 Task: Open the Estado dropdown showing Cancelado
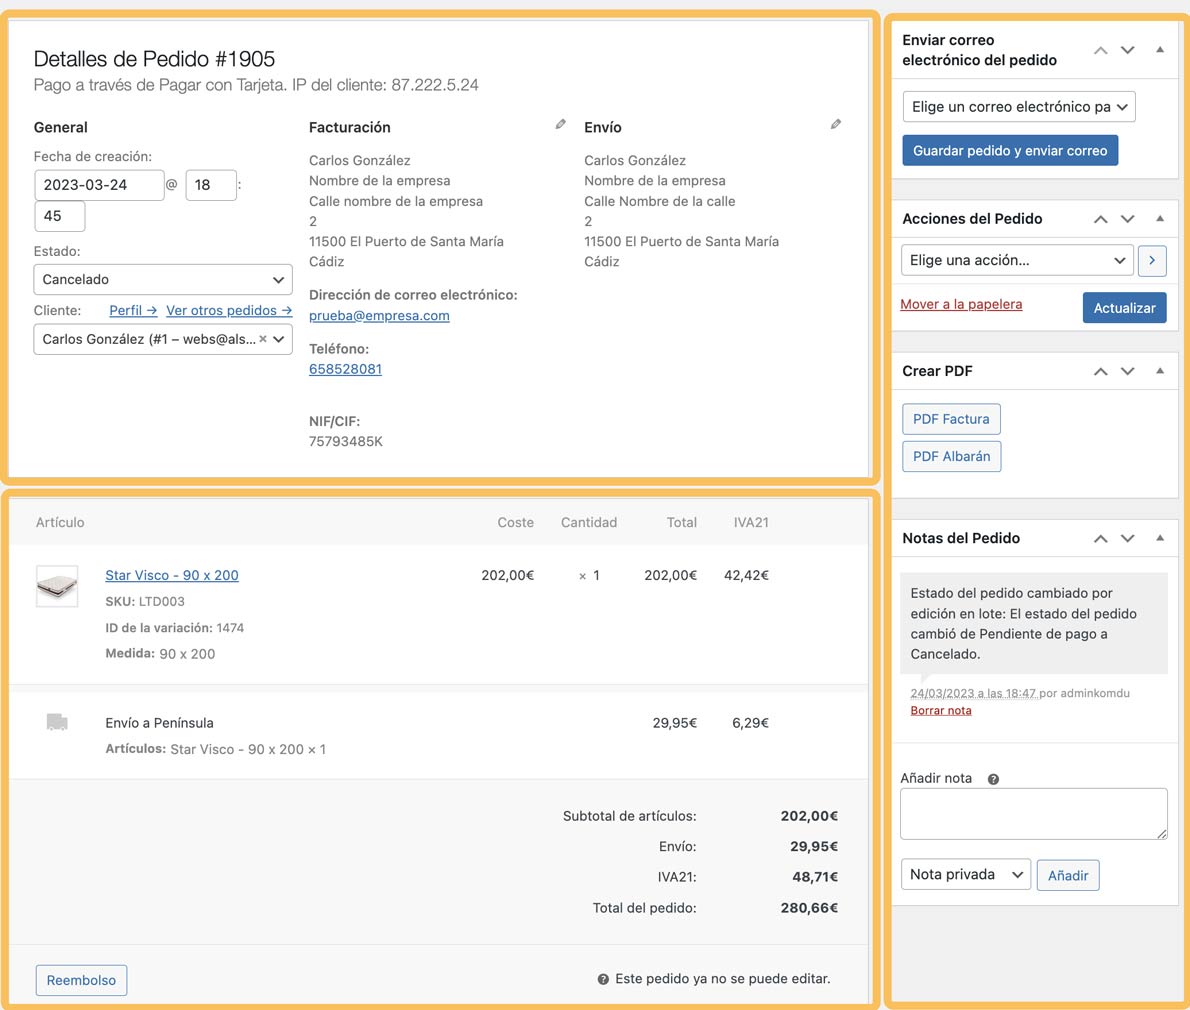(163, 280)
